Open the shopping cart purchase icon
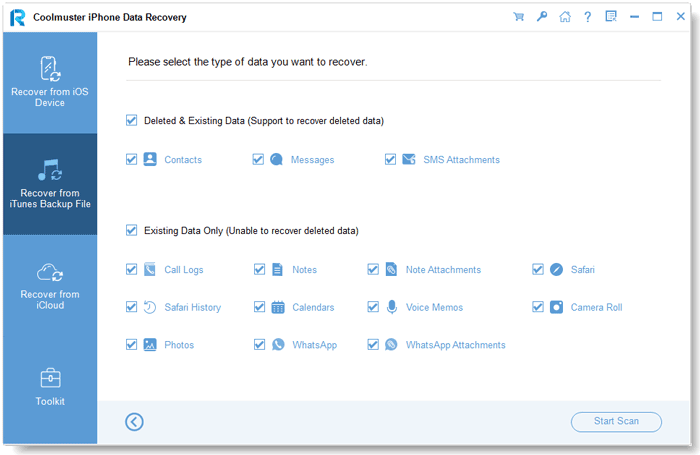The image size is (700, 455). (x=518, y=17)
